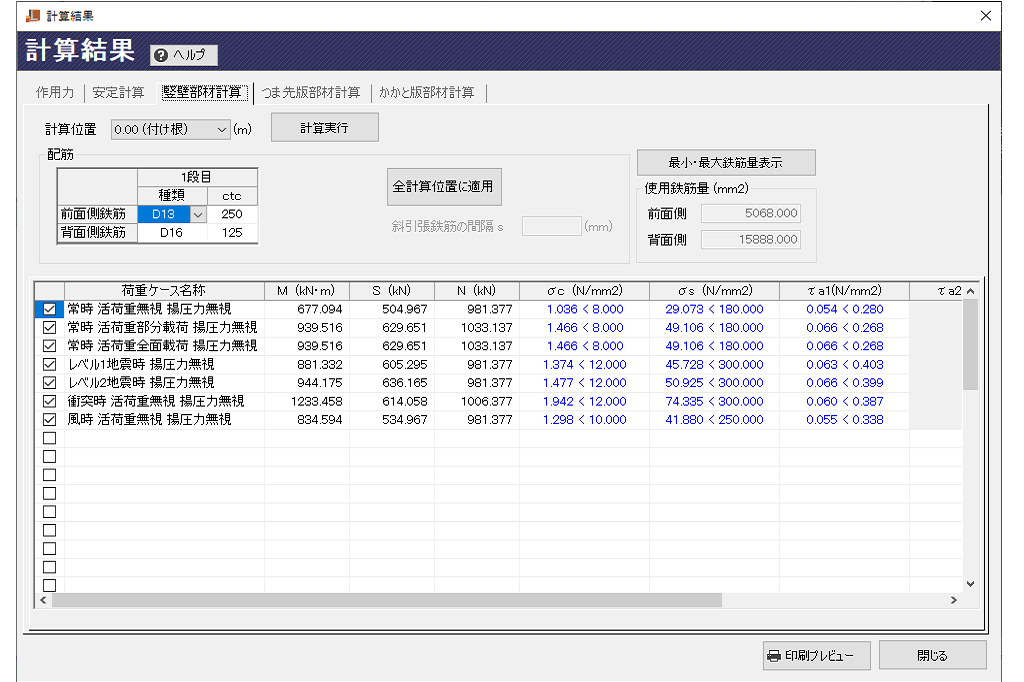Click the 41.880 < 250.000 stress cell

(714, 419)
